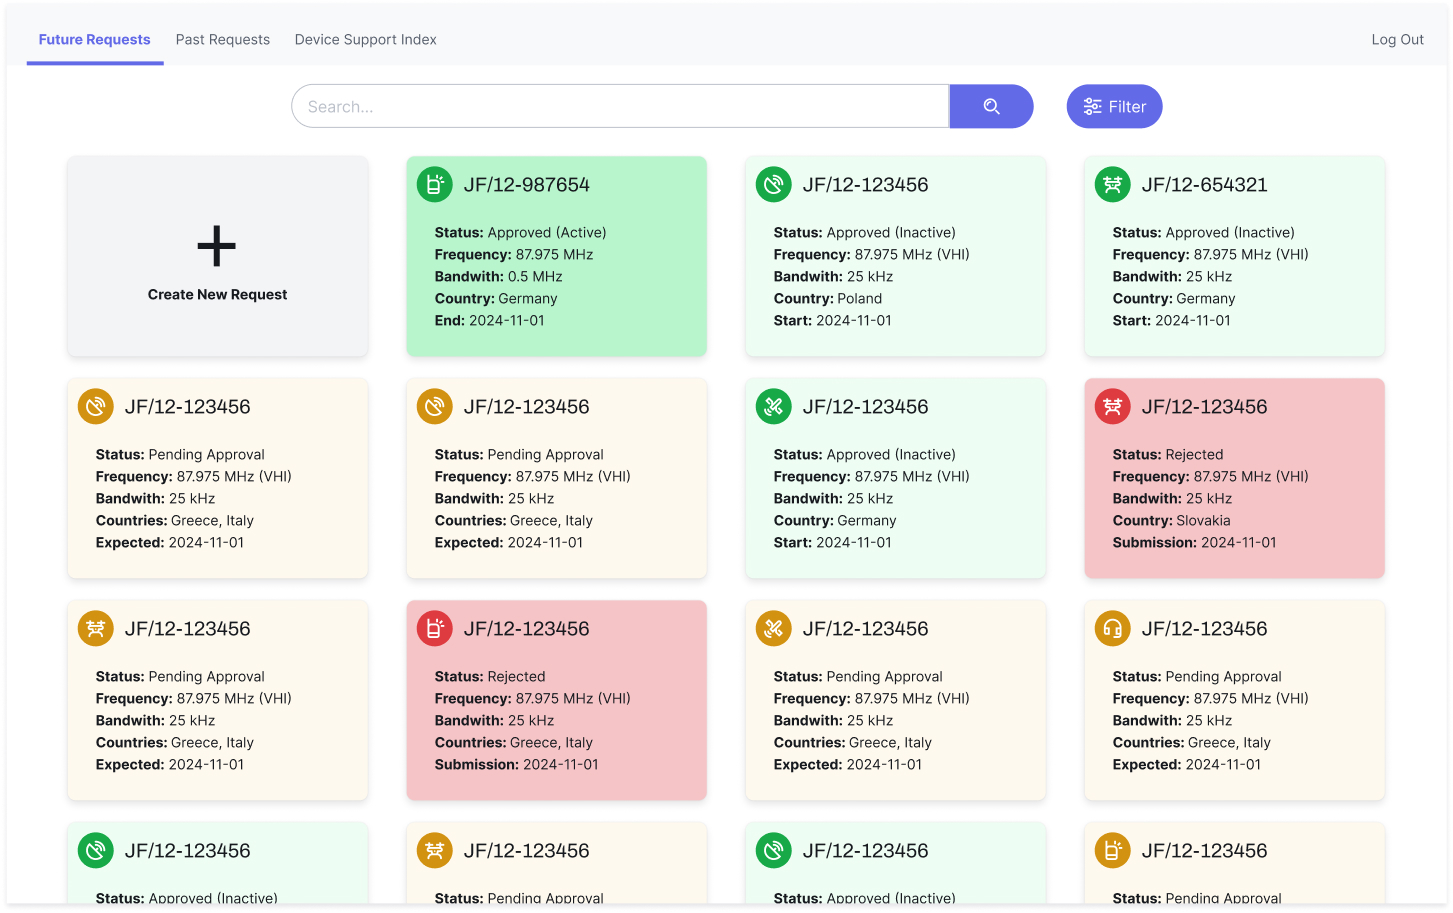Click the green satellite icon on the Germany JF/12-123456 card
Image resolution: width=1453 pixels, height=913 pixels.
[773, 407]
